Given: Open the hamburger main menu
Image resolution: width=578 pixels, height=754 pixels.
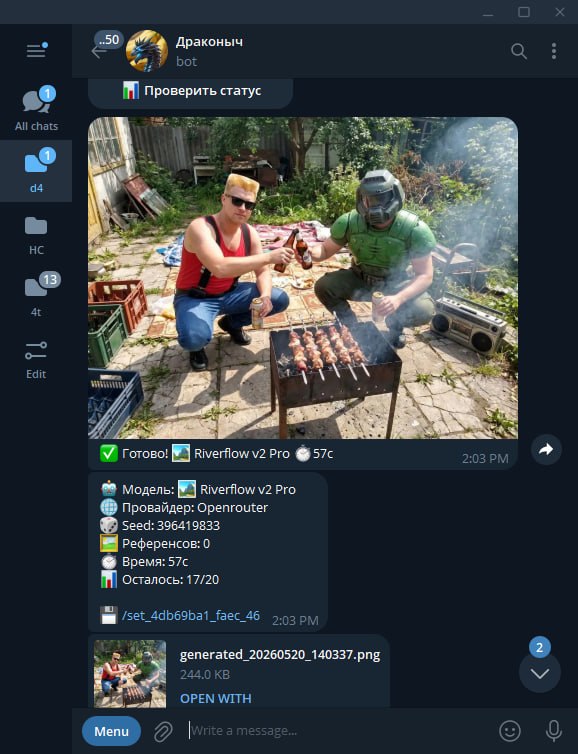Looking at the screenshot, I should (x=36, y=50).
